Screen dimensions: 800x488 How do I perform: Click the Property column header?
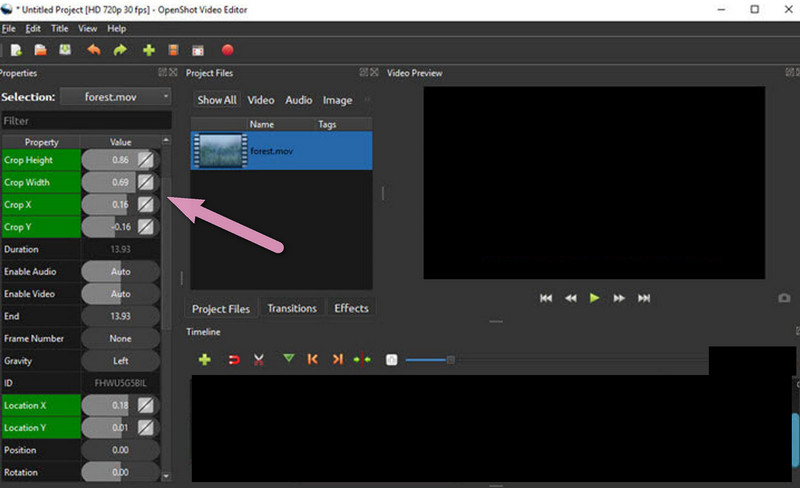pos(41,142)
